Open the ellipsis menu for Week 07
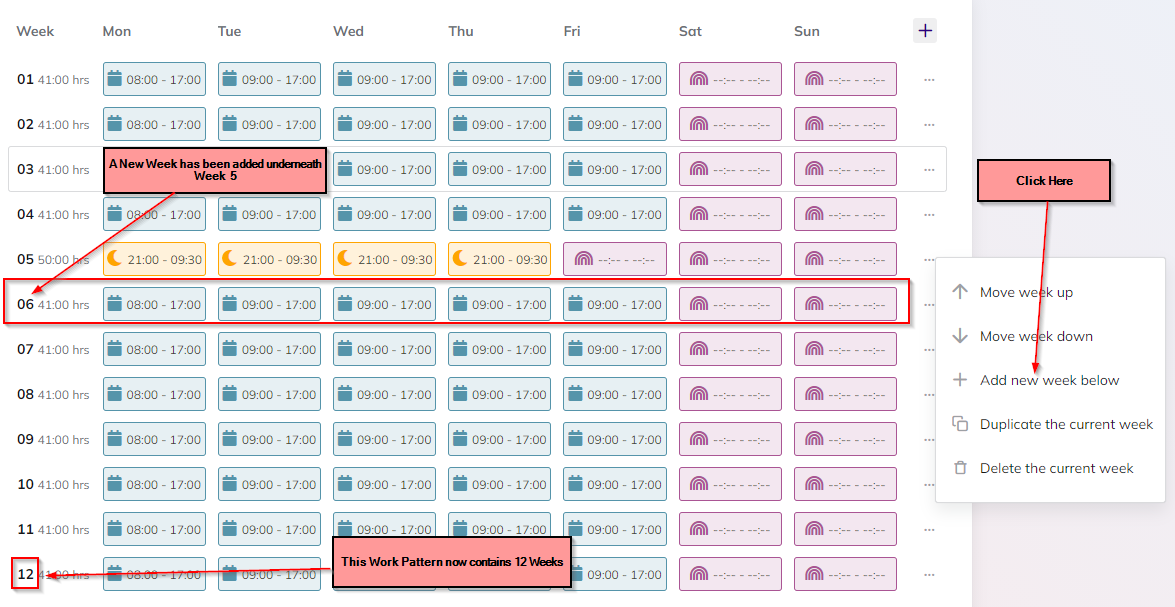Screen dimensions: 1175x607 tap(928, 349)
